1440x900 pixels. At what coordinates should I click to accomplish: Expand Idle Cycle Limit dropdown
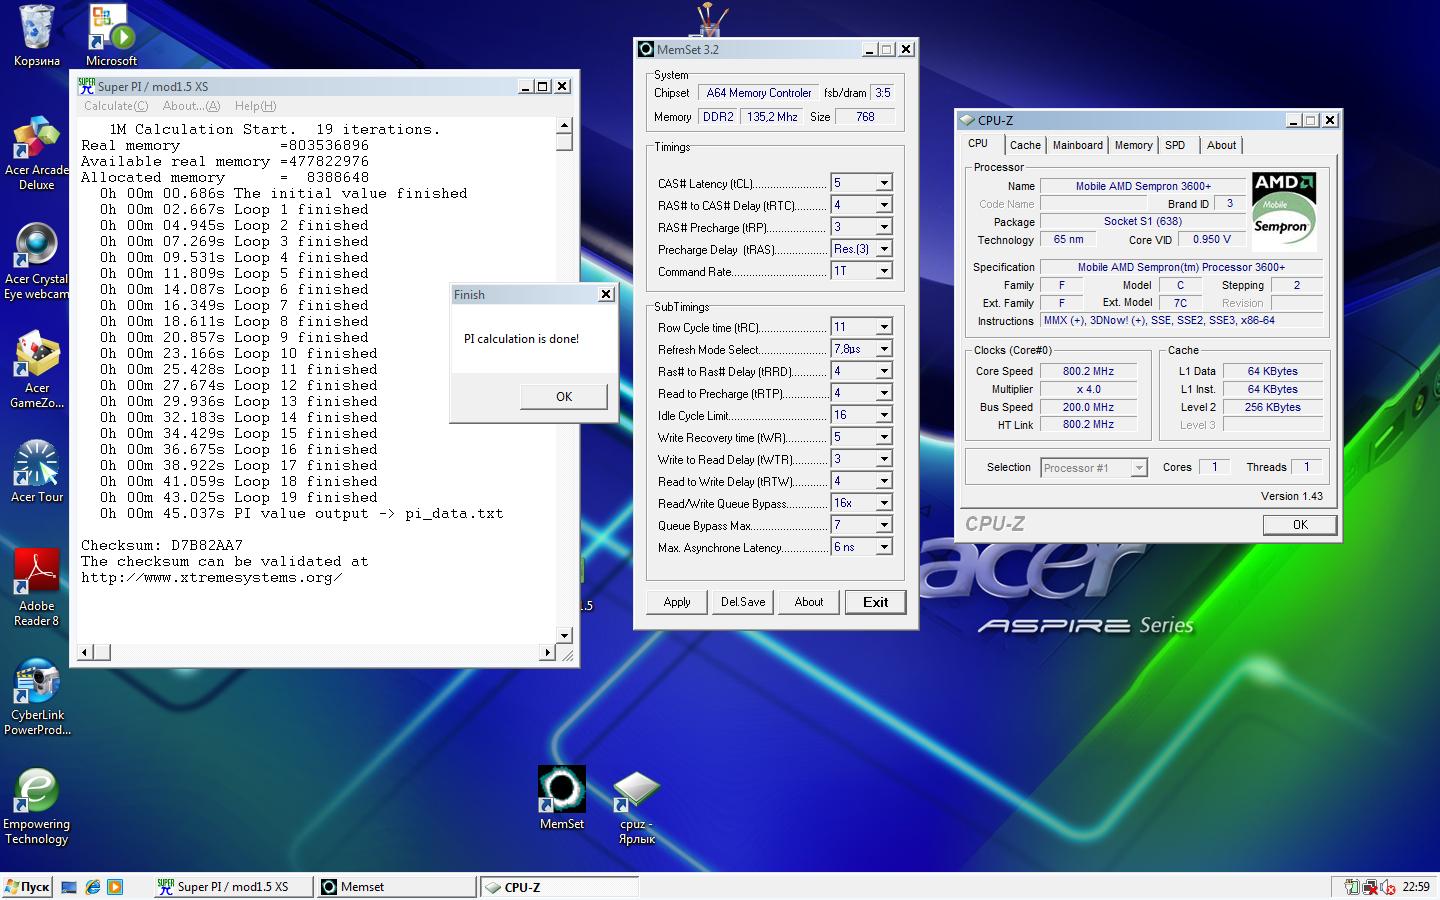click(x=884, y=415)
